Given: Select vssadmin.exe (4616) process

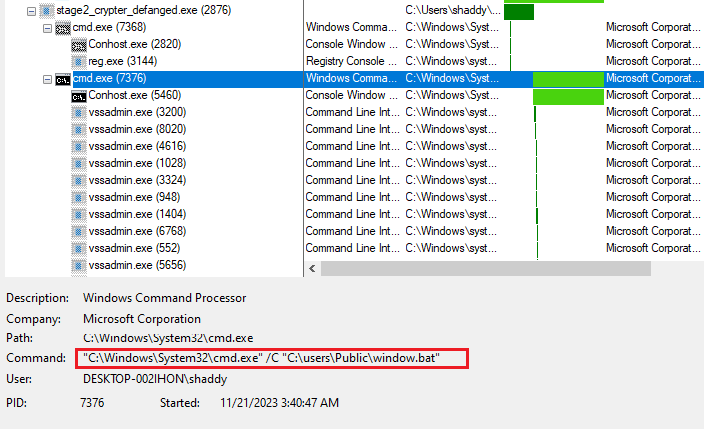Looking at the screenshot, I should point(137,146).
